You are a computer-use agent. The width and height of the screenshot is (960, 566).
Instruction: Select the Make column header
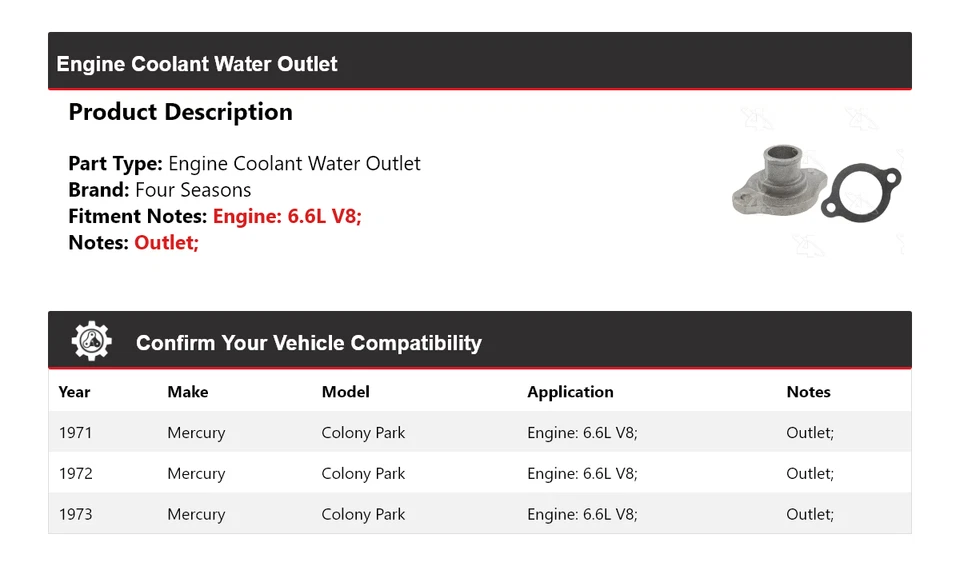[188, 392]
